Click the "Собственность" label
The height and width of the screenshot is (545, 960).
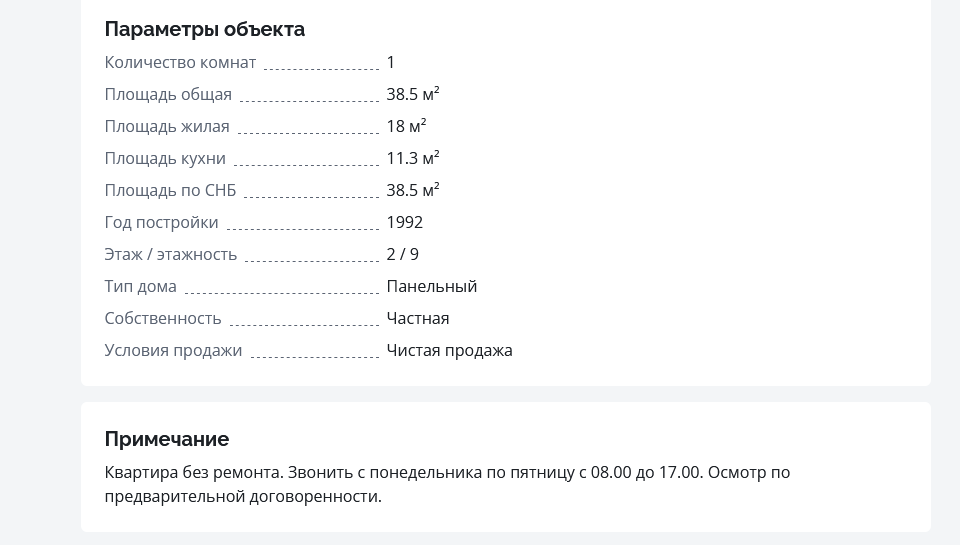(x=163, y=318)
